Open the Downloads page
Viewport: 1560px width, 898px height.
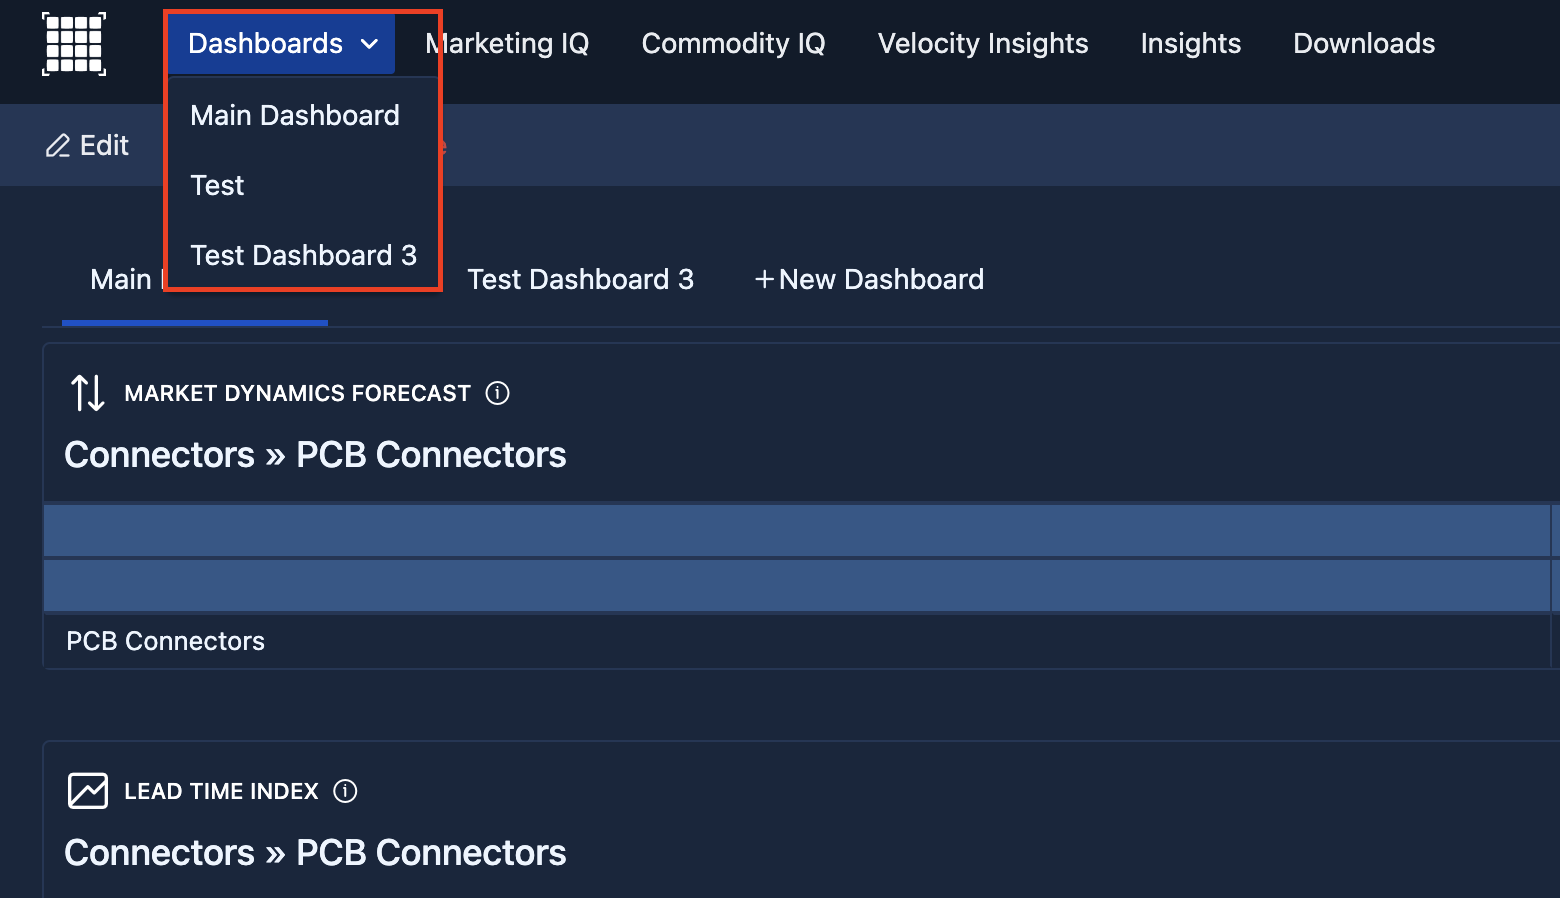pos(1364,43)
